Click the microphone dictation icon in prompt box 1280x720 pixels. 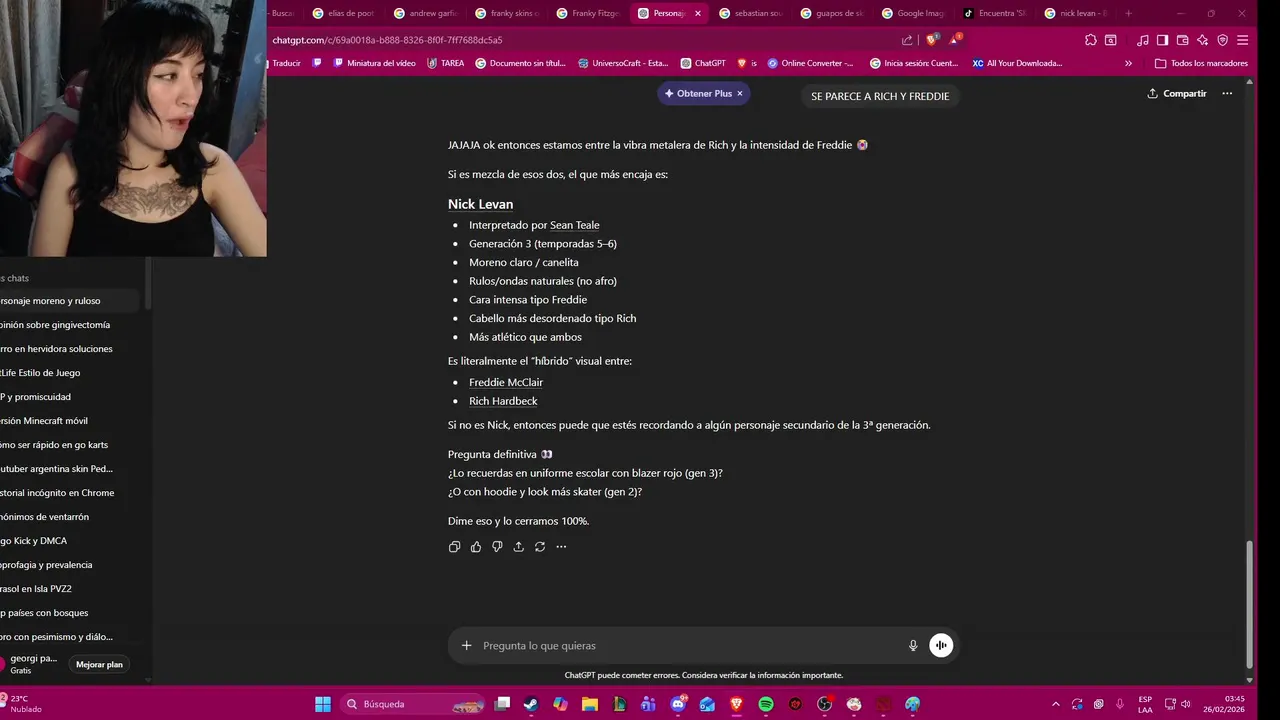click(x=913, y=646)
